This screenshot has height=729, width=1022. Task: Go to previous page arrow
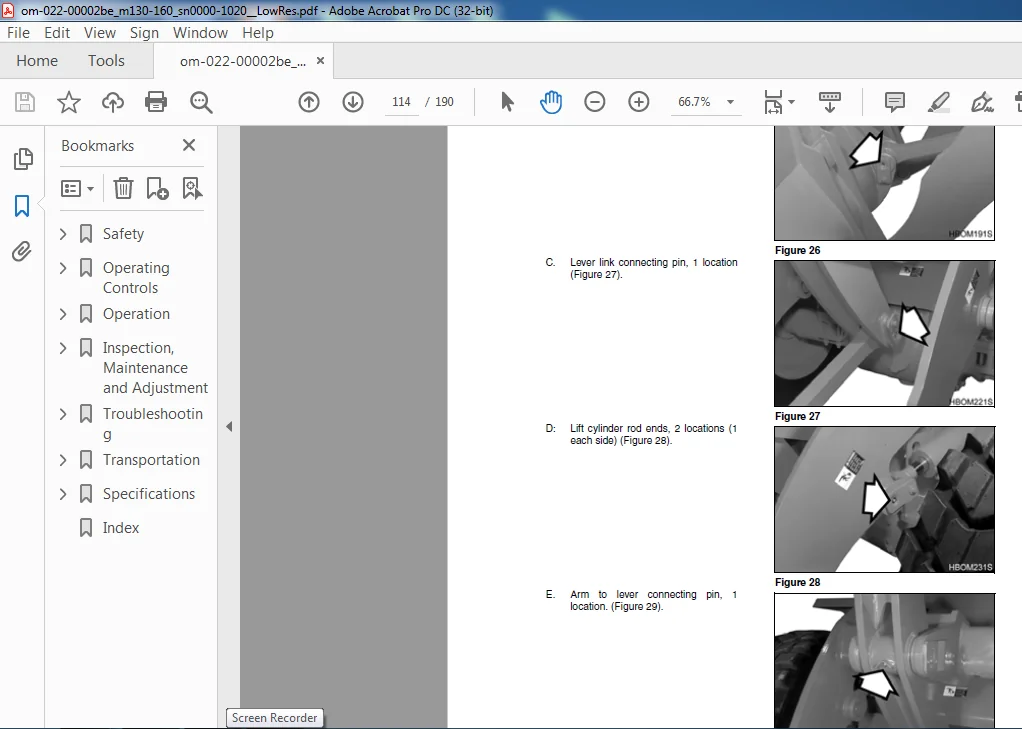coord(309,102)
